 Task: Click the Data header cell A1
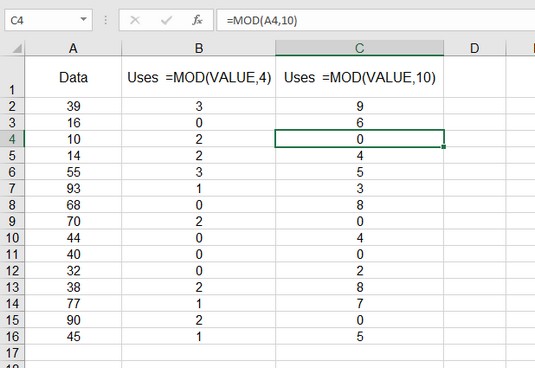point(73,77)
